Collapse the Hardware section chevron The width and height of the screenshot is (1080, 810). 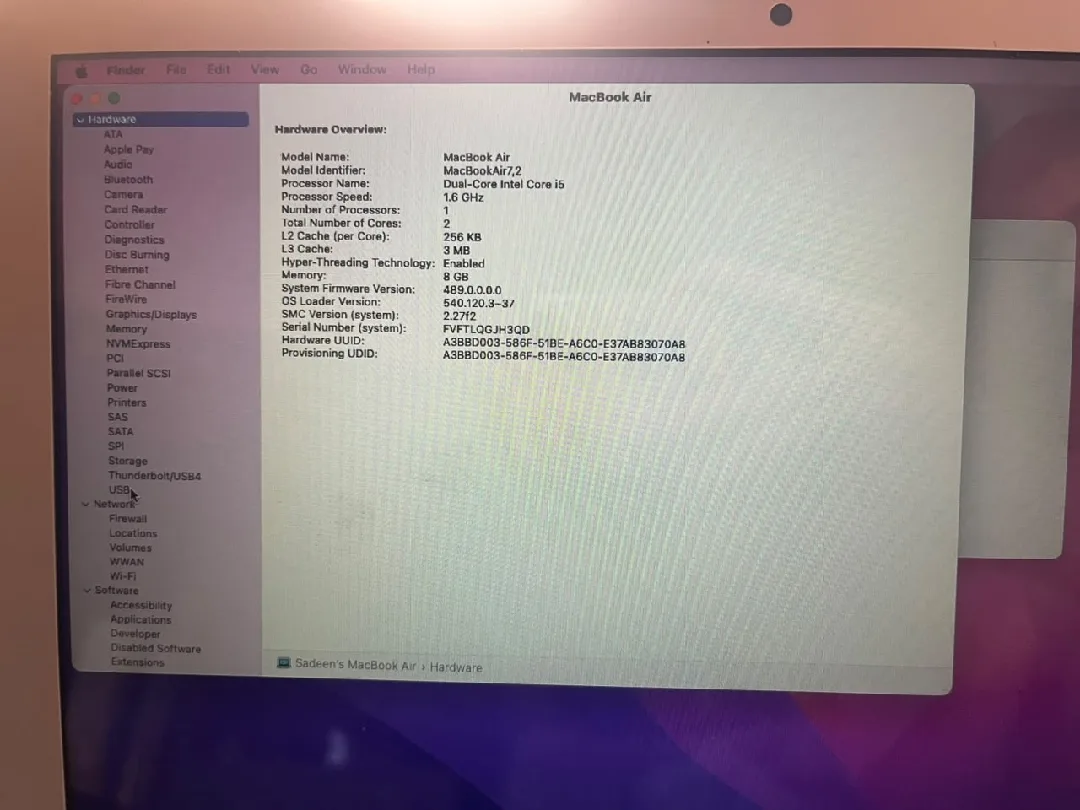coord(80,120)
